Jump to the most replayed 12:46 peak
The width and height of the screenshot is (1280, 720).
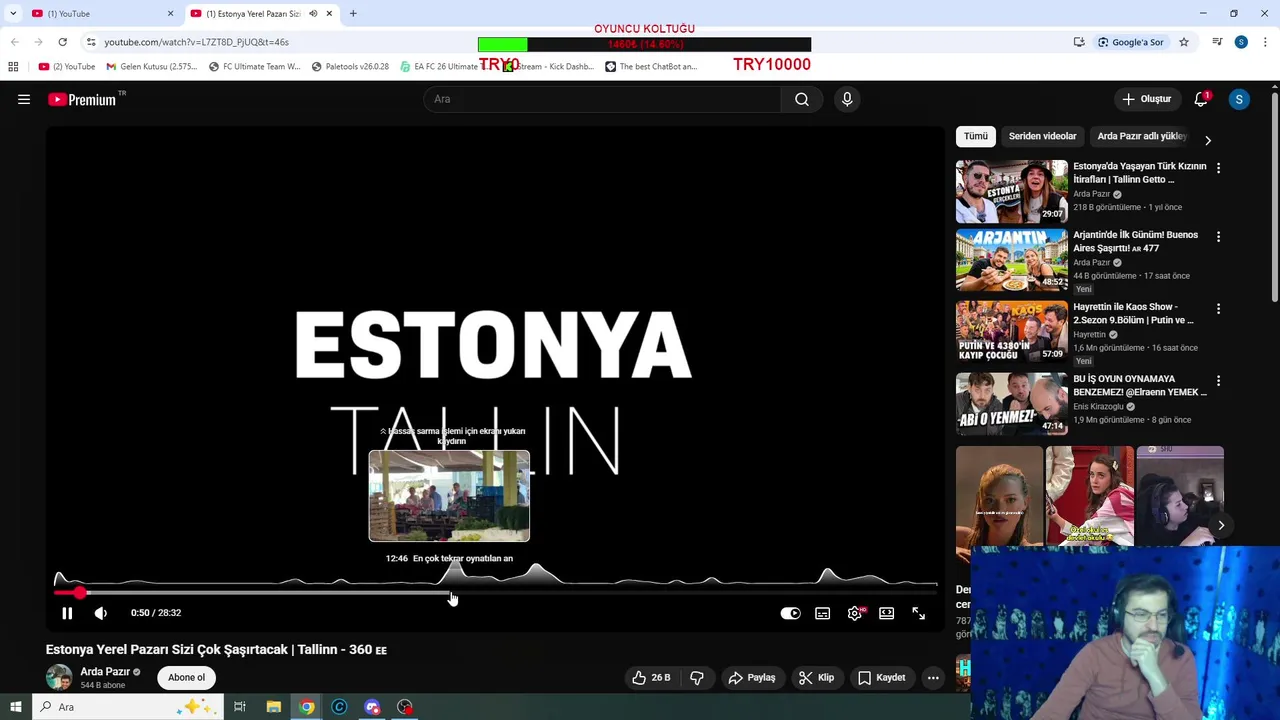[x=456, y=574]
